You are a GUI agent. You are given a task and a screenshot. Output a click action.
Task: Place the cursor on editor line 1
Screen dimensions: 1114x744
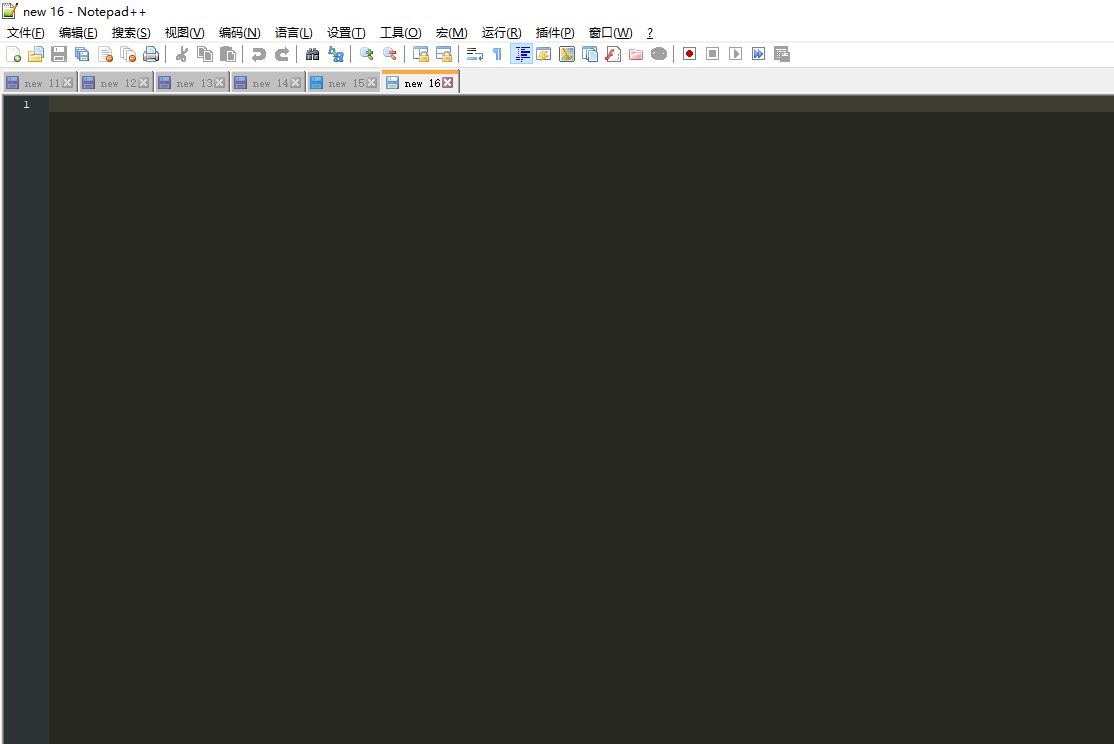tap(581, 104)
